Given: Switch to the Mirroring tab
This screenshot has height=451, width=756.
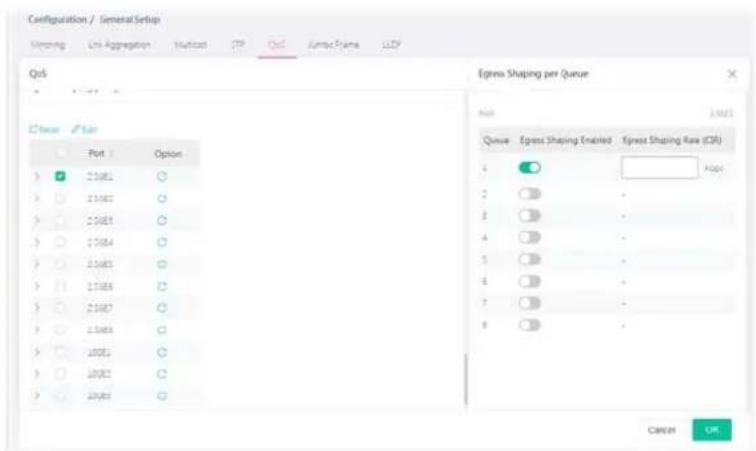Looking at the screenshot, I should pyautogui.click(x=47, y=45).
